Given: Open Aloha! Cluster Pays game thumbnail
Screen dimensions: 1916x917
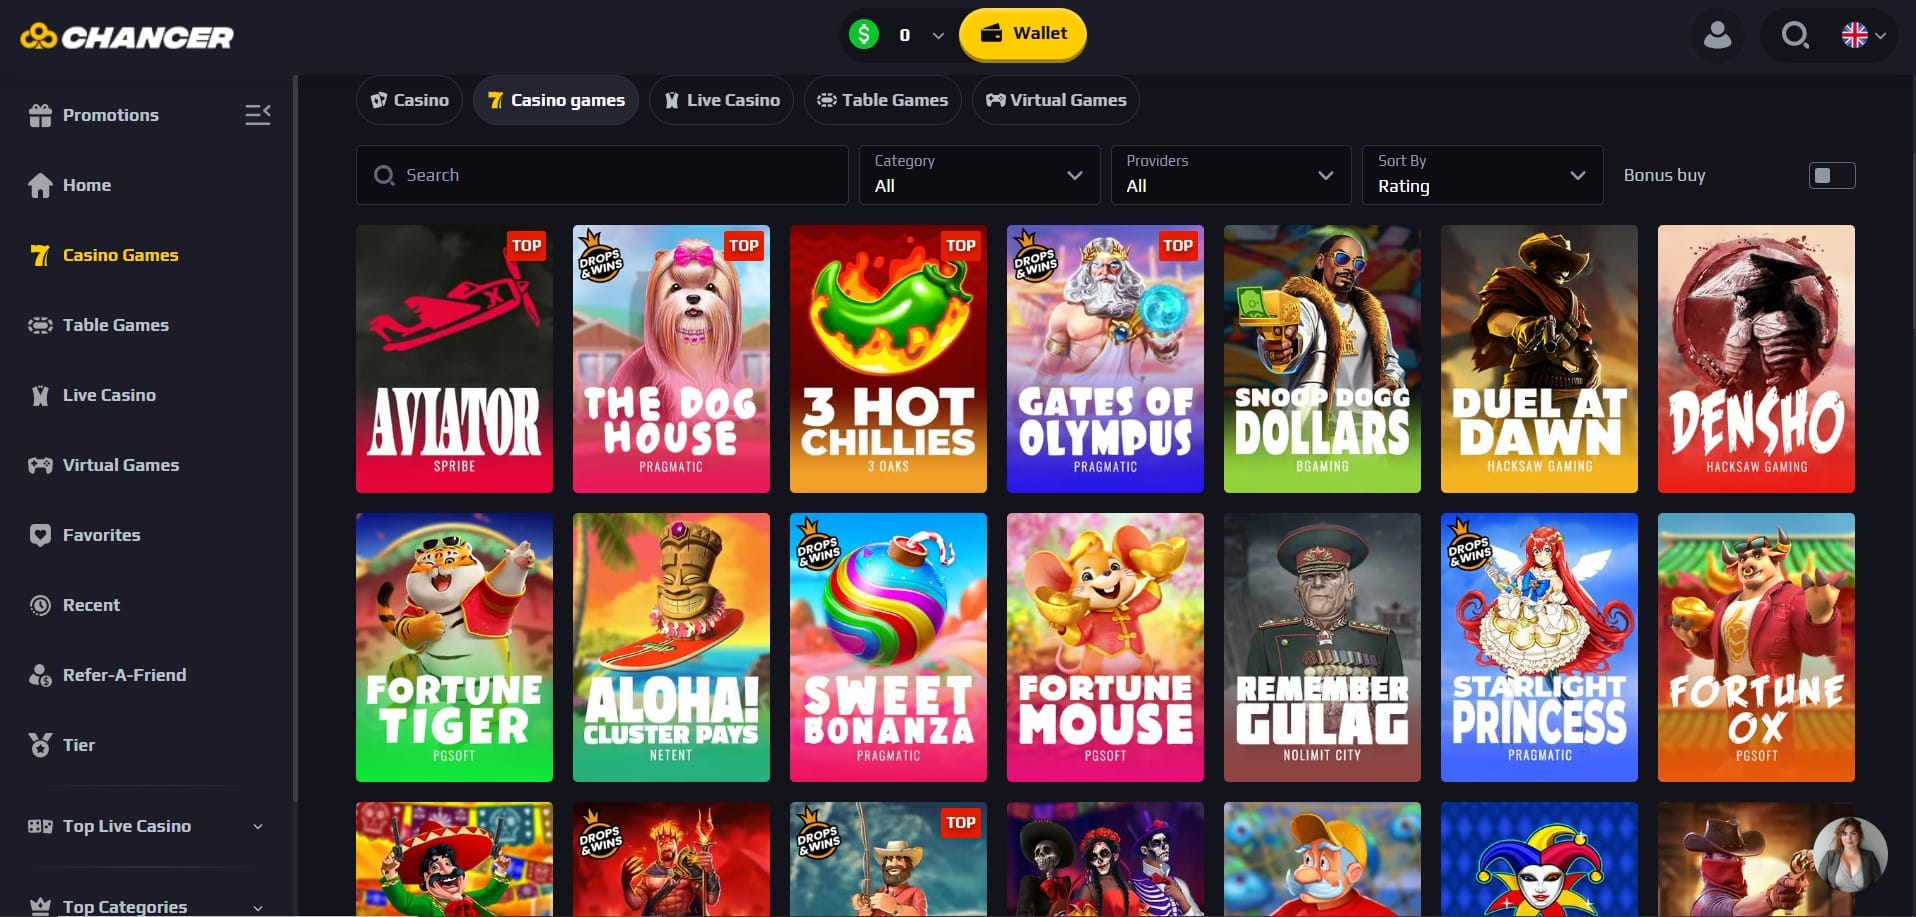Looking at the screenshot, I should (671, 647).
